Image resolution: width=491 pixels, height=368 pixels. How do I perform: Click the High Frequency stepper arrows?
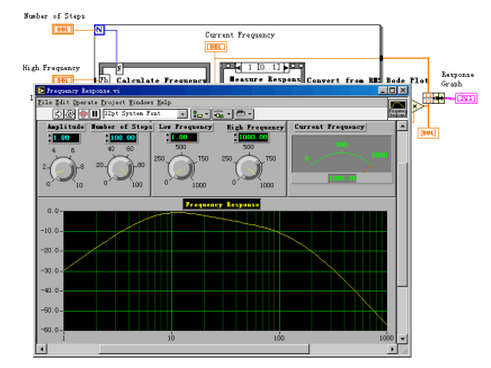coord(235,137)
